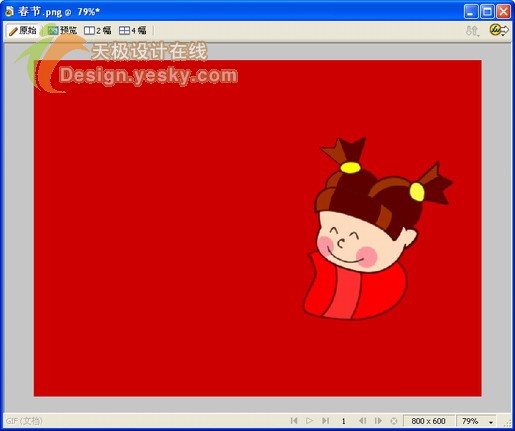Open the 4幅 four-up view
This screenshot has height=431, width=515.
click(x=133, y=31)
